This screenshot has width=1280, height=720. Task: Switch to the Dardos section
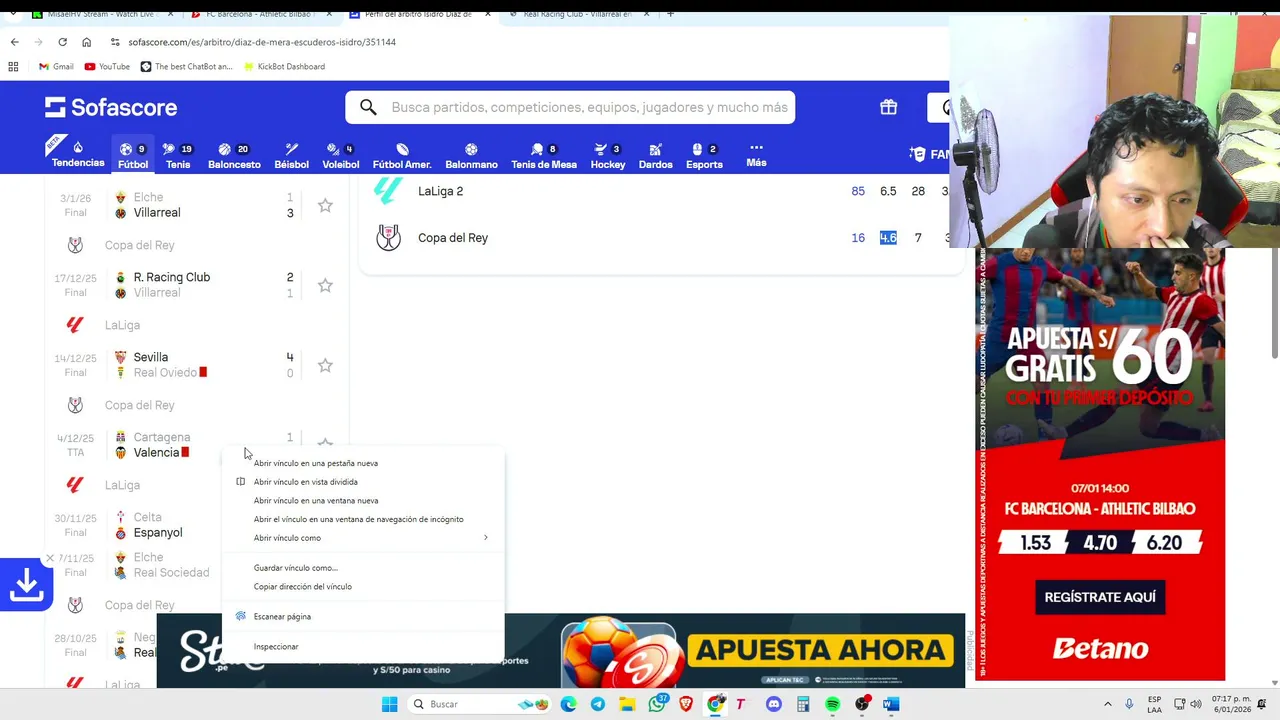[x=655, y=154]
